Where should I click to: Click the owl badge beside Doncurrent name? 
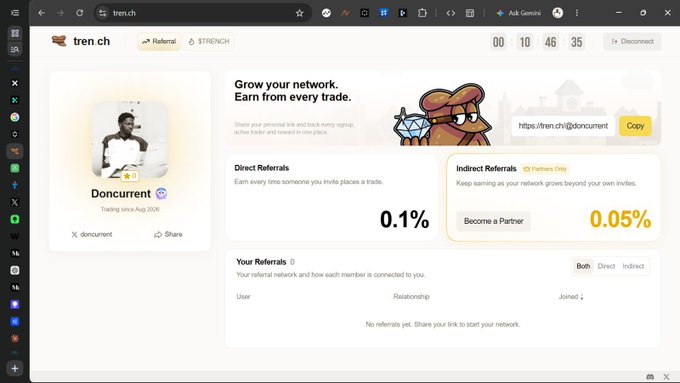click(161, 193)
